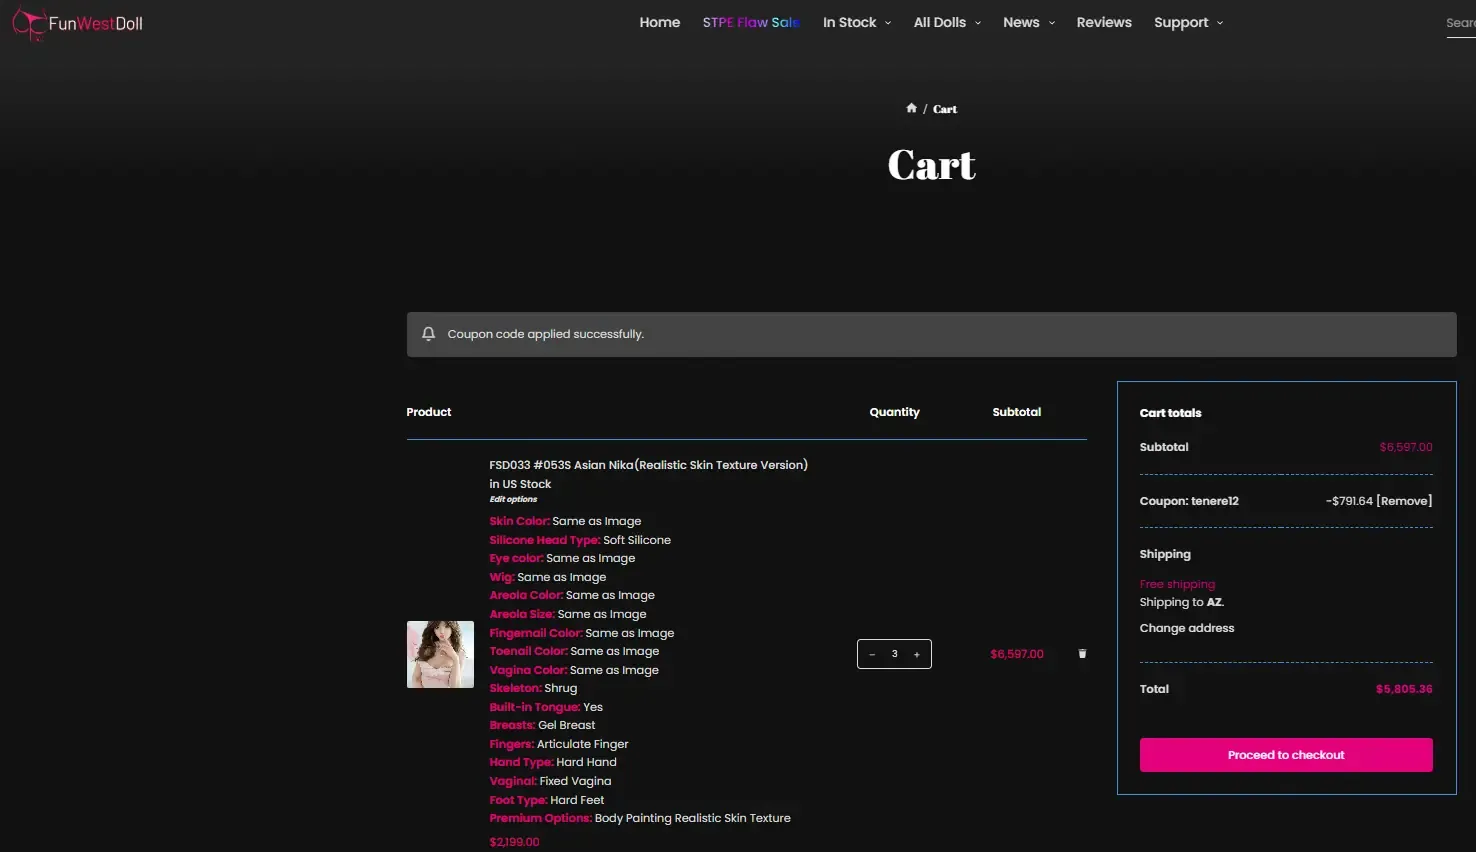Viewport: 1476px width, 852px height.
Task: Click the 'Foot Type:' option label
Action: (518, 800)
